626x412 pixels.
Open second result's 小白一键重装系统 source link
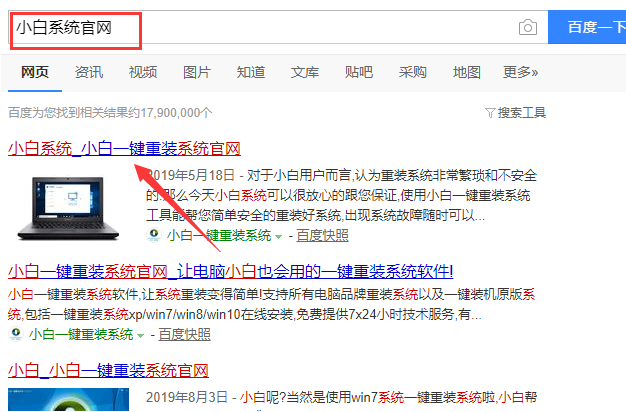click(81, 334)
